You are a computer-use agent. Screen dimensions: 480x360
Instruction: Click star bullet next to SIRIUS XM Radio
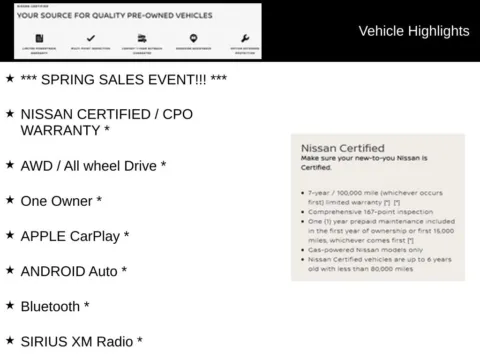point(10,340)
